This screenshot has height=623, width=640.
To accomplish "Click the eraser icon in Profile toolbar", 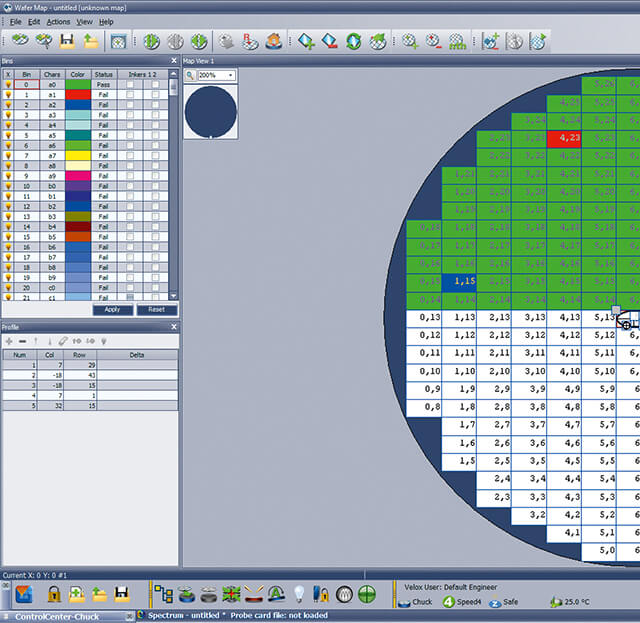I will 63,341.
